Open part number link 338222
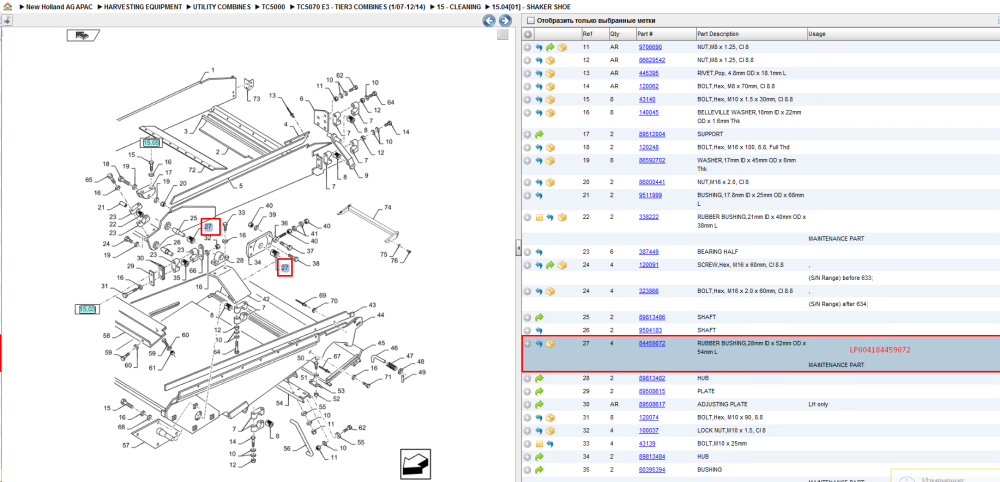The image size is (1000, 482). [649, 217]
